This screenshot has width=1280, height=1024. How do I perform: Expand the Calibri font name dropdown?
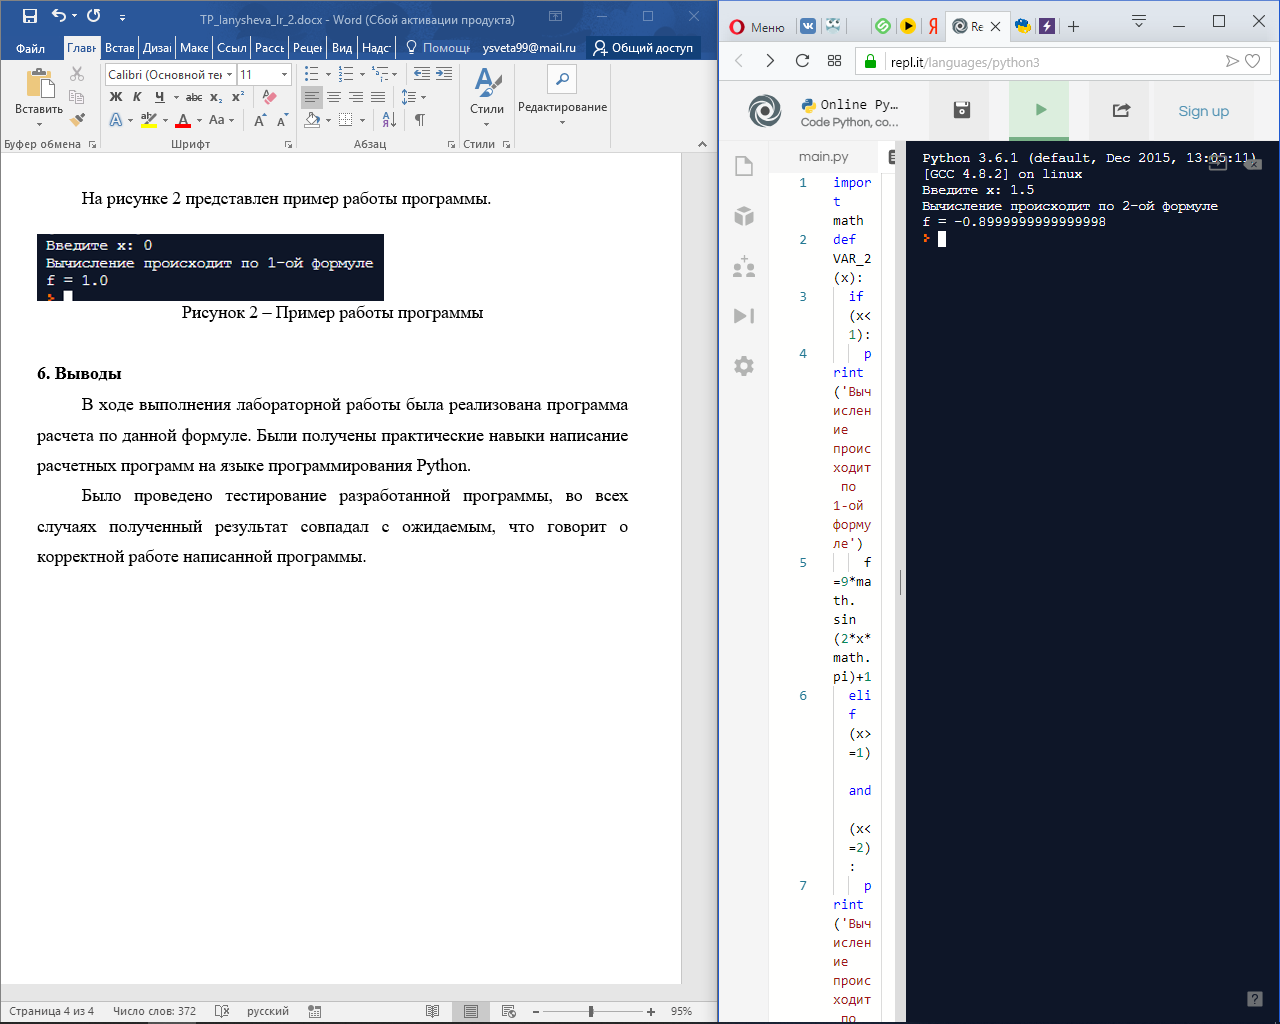pos(229,74)
